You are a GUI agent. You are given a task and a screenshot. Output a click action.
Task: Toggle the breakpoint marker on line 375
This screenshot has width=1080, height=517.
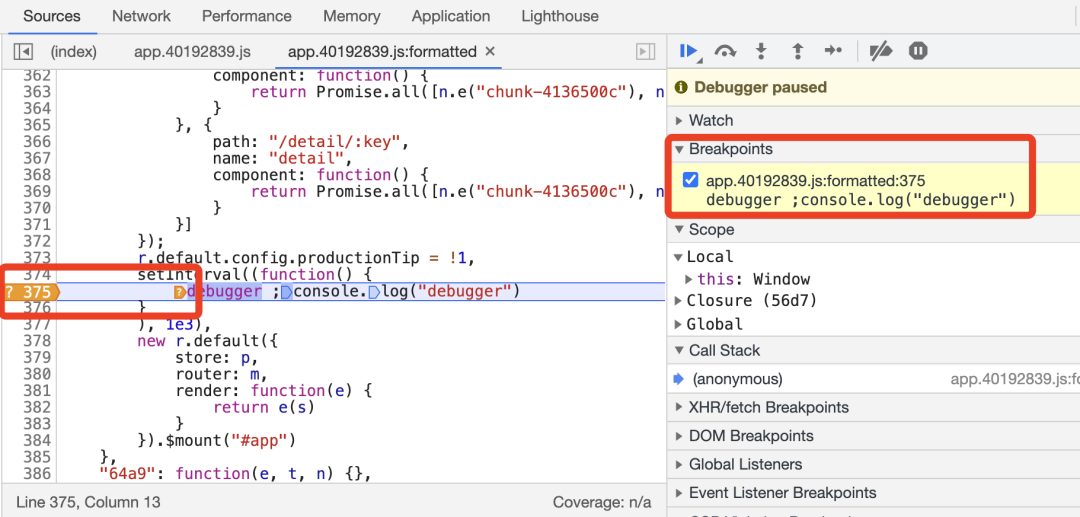point(31,292)
